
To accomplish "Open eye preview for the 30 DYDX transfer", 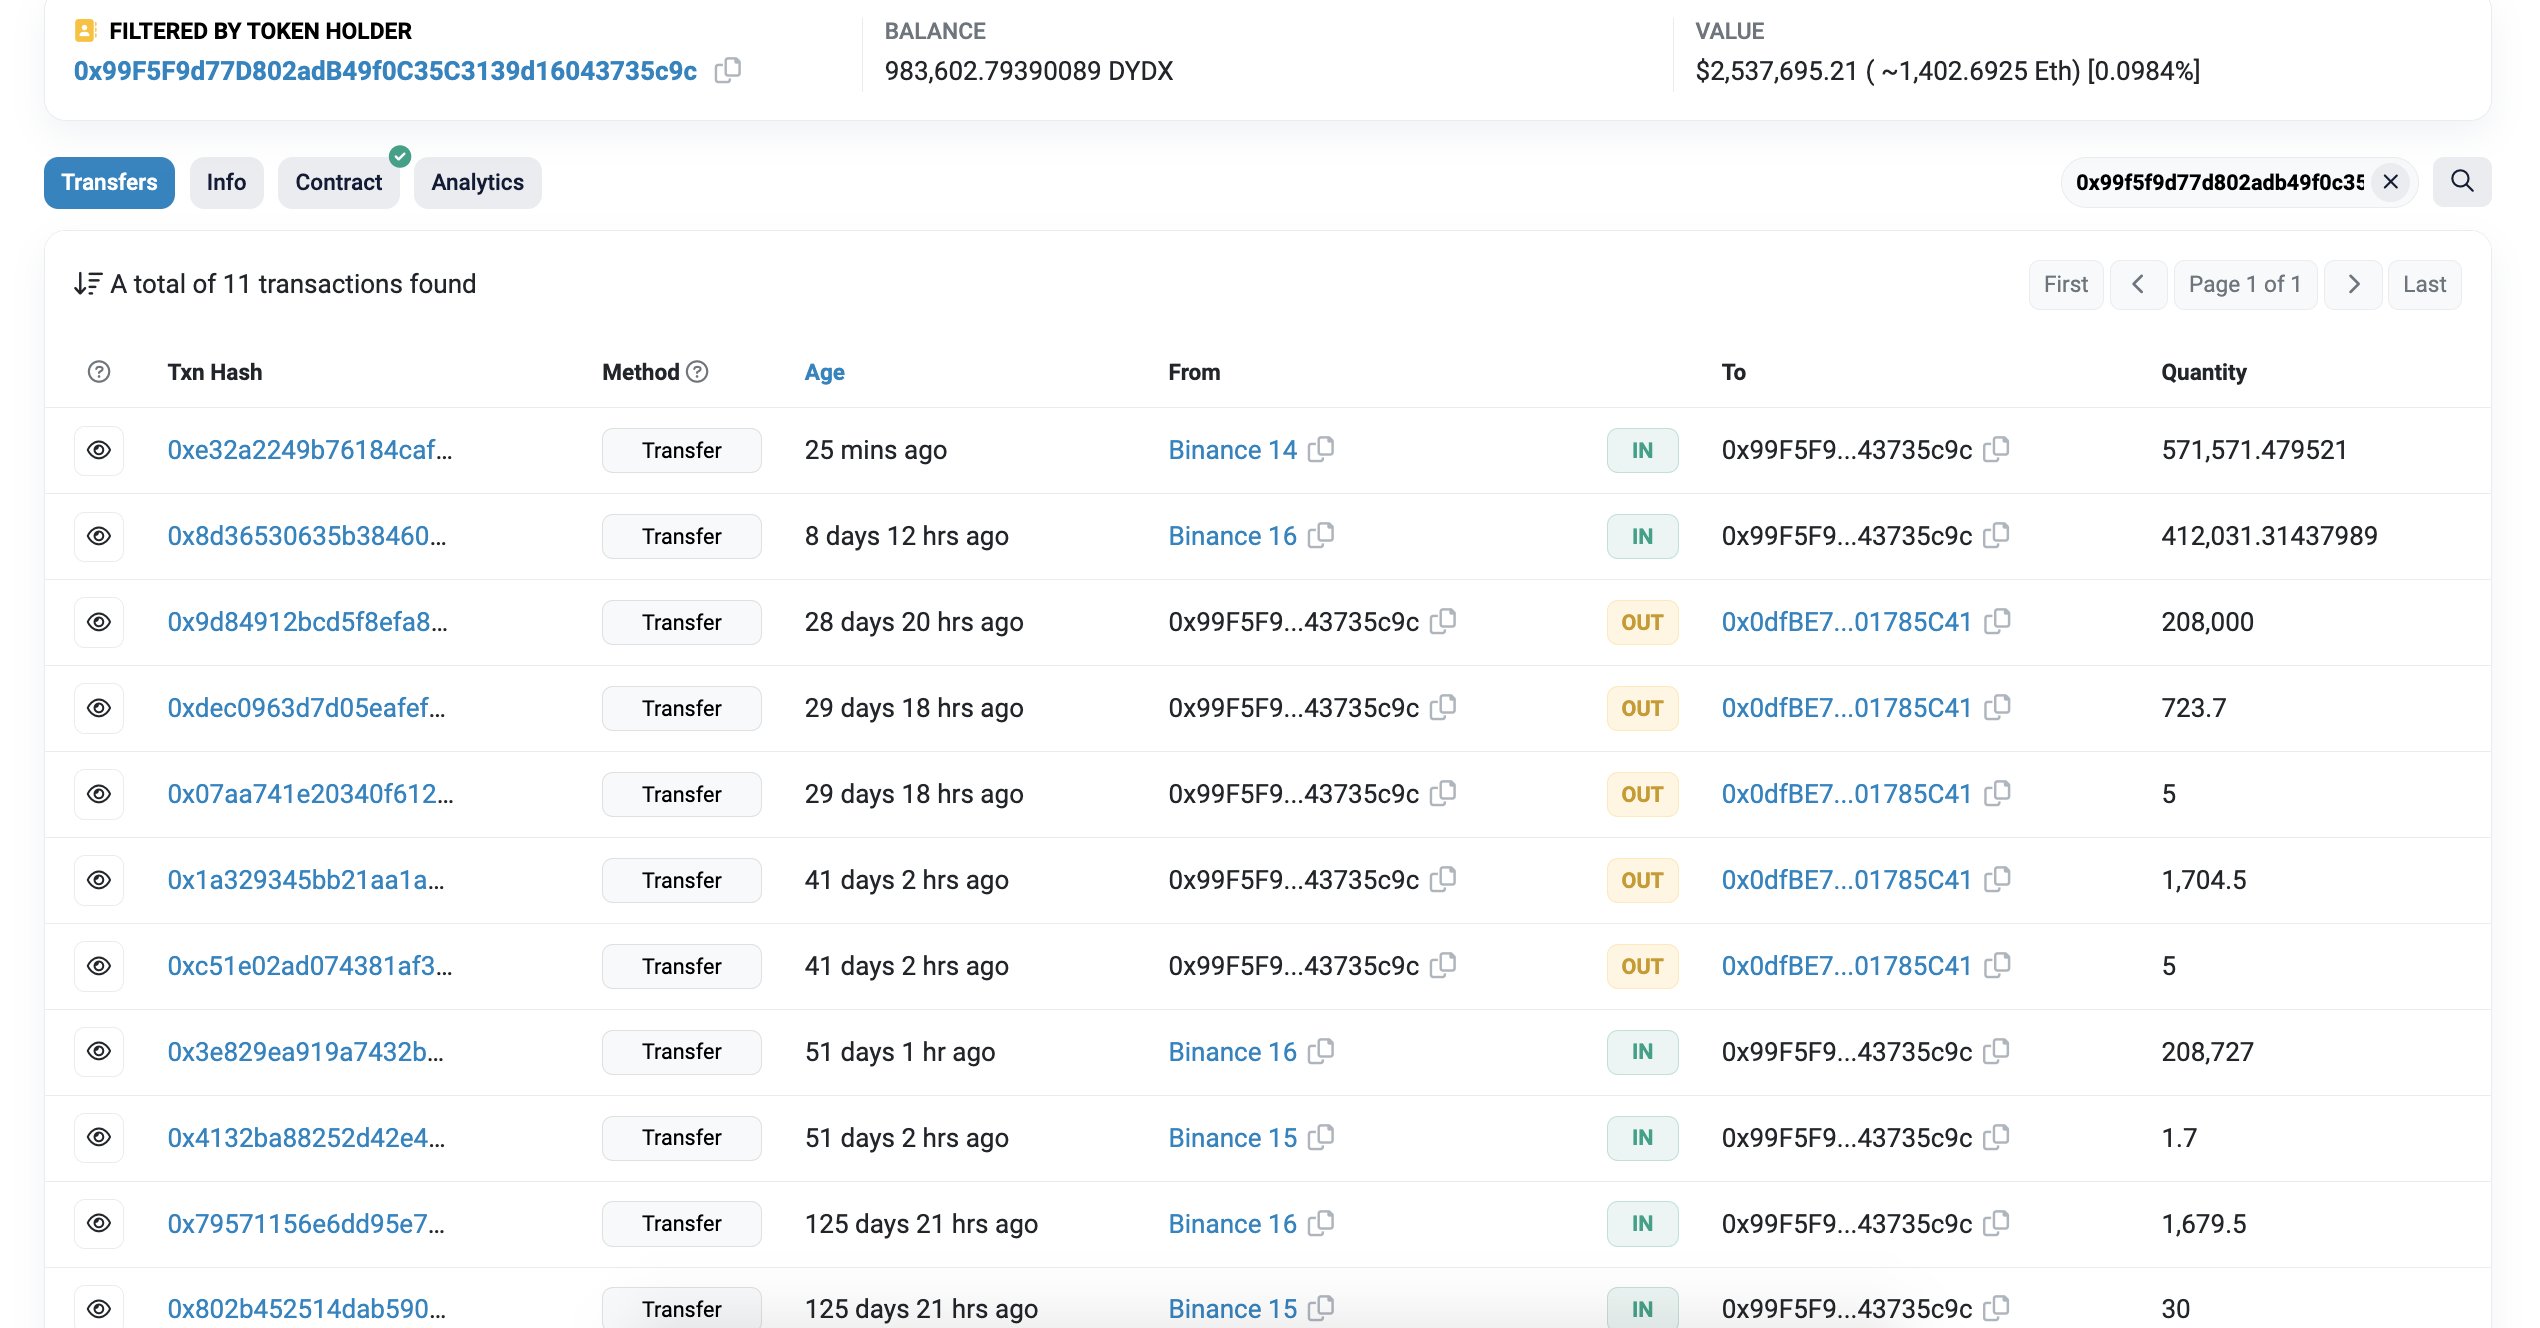I will tap(98, 1306).
